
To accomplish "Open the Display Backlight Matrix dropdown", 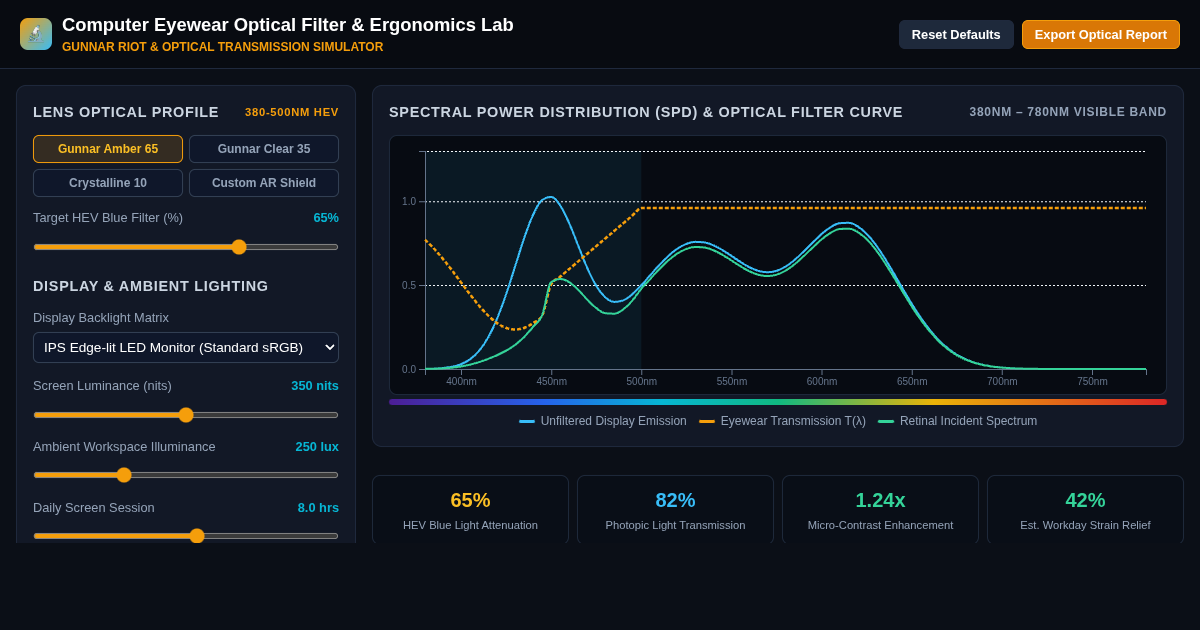I will click(186, 347).
